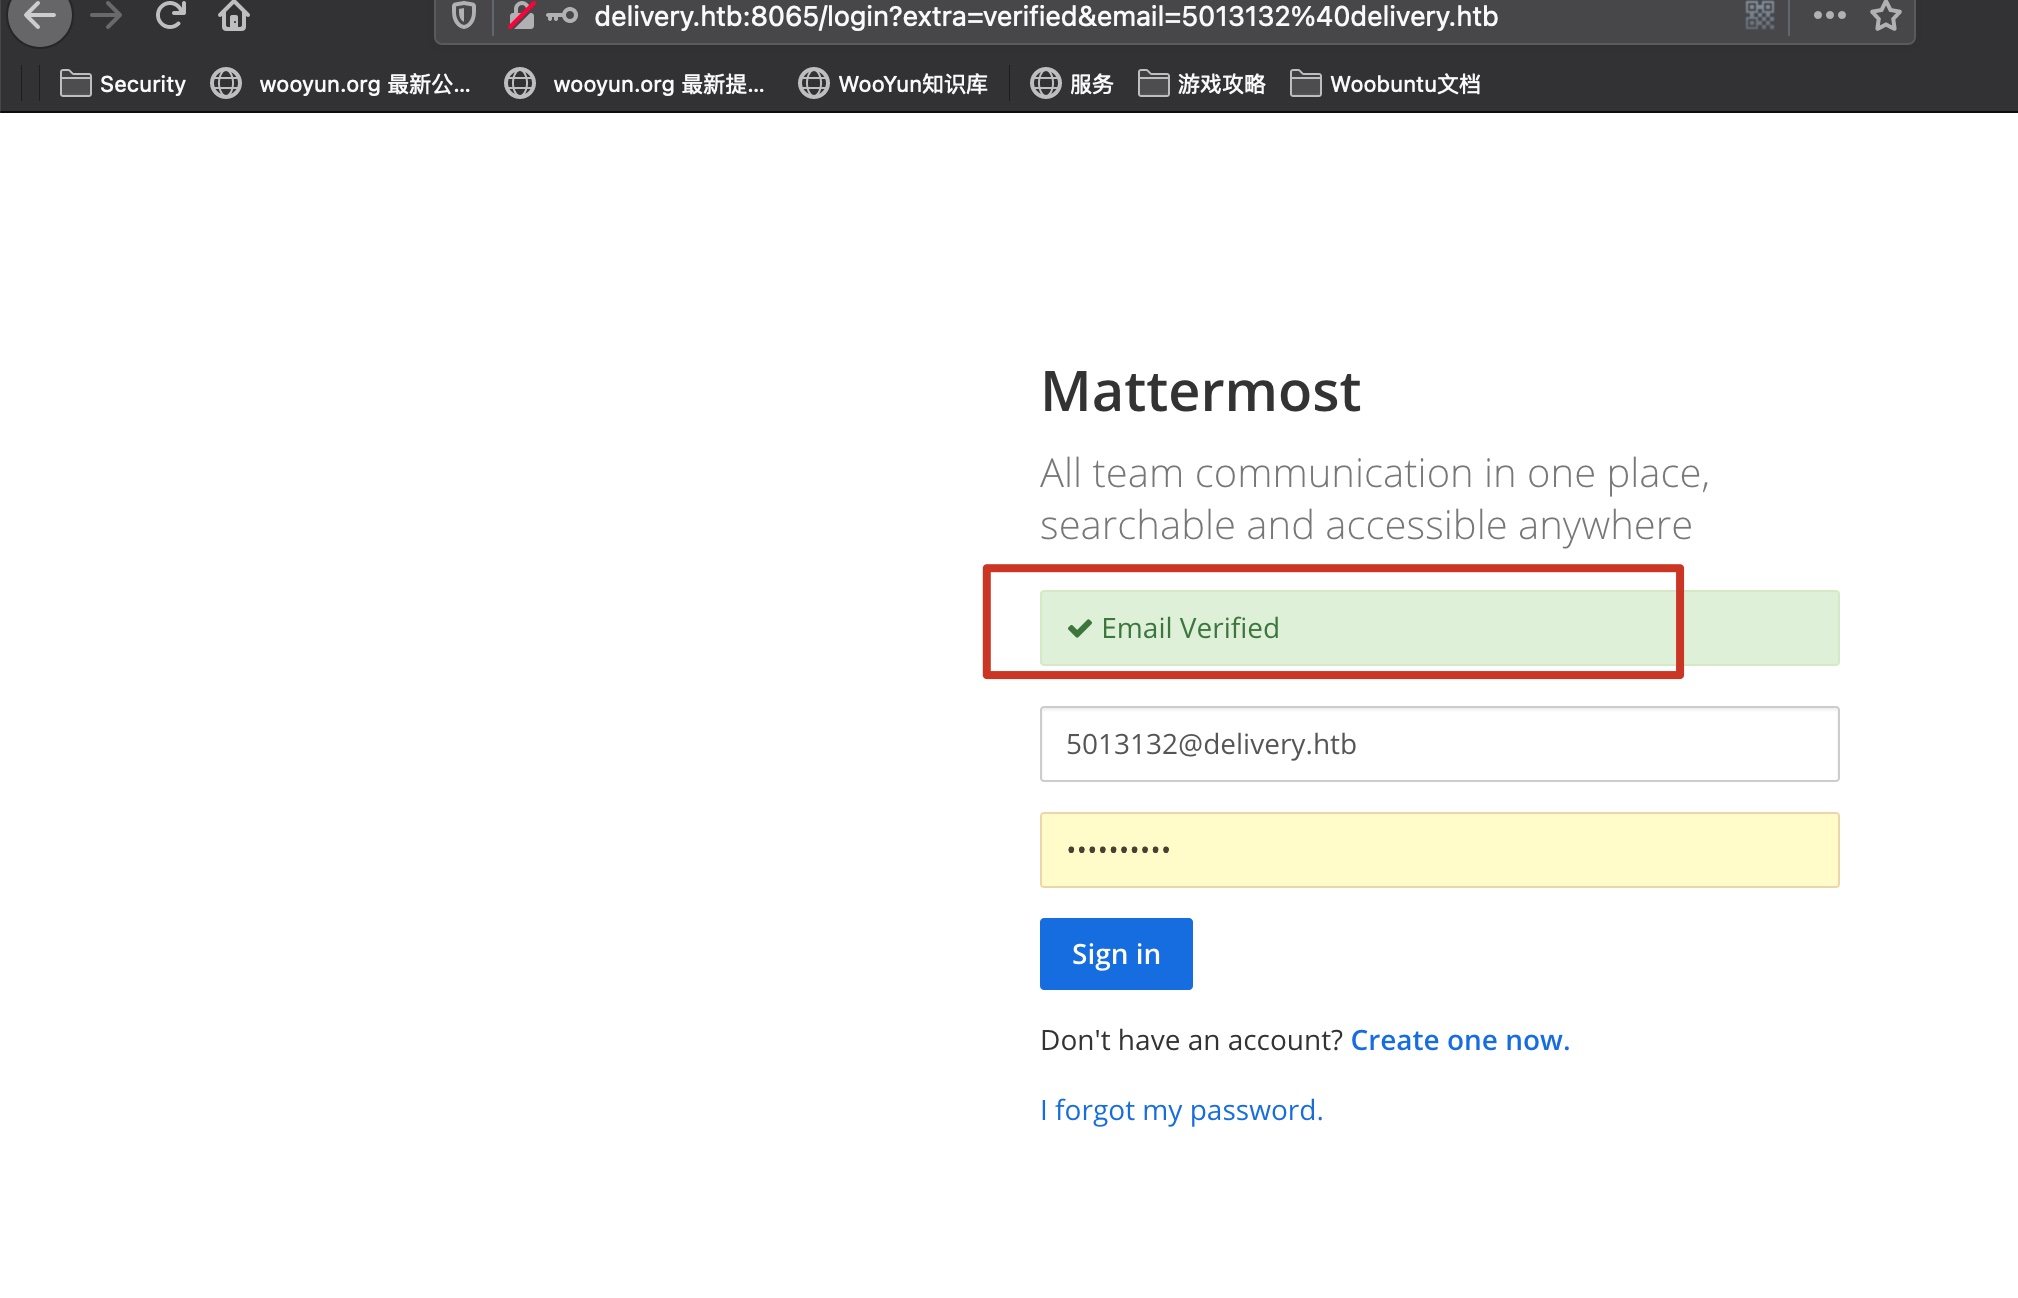Open page actions three-dot menu
The height and width of the screenshot is (1298, 2018).
pos(1829,16)
